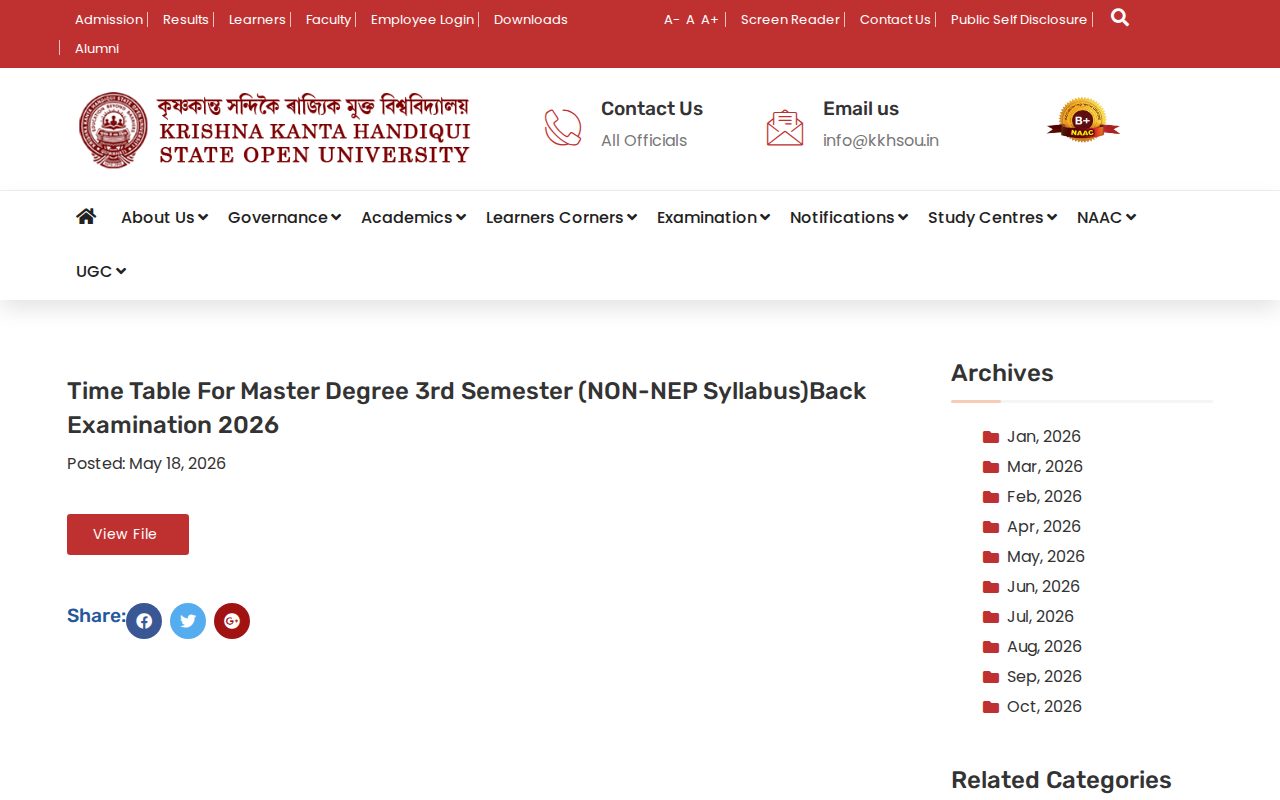Reset font size with A
Screen dimensions: 1280x800
[690, 19]
